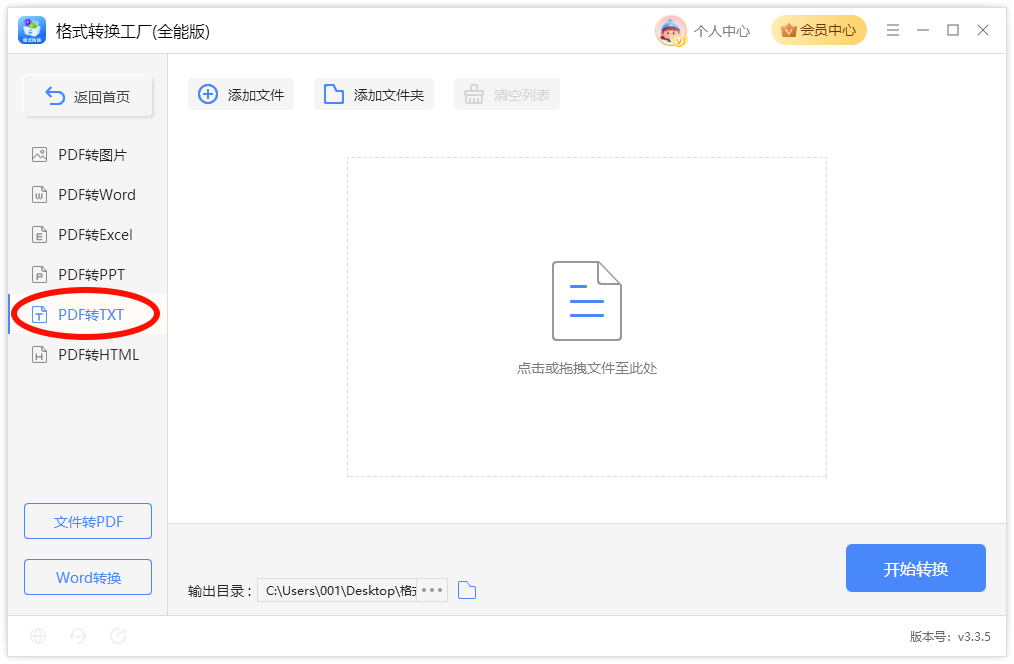Click 点击或拖拽文件至此处 drop zone text
This screenshot has height=664, width=1014.
pos(587,369)
